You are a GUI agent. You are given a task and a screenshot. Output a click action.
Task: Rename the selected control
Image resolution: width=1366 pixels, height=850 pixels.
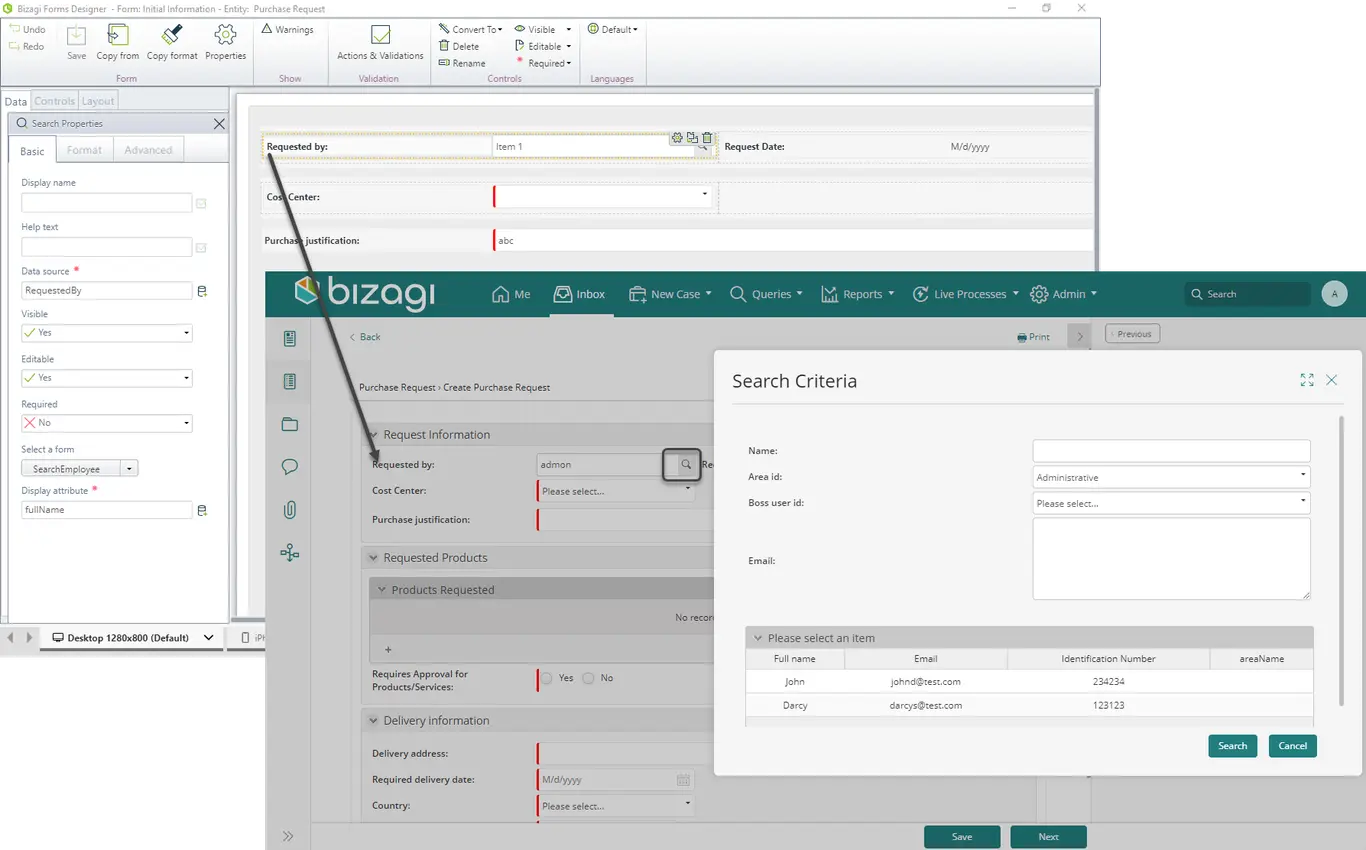coord(462,63)
